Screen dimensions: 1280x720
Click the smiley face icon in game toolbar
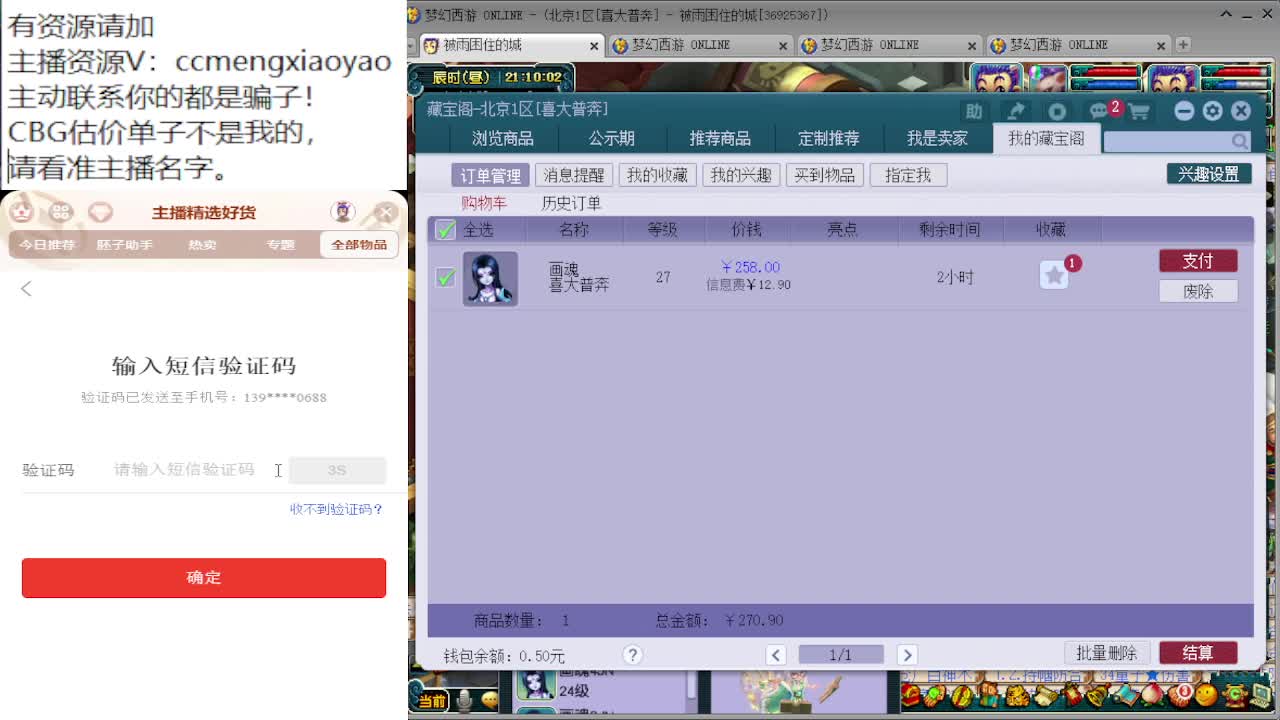pos(1207,693)
